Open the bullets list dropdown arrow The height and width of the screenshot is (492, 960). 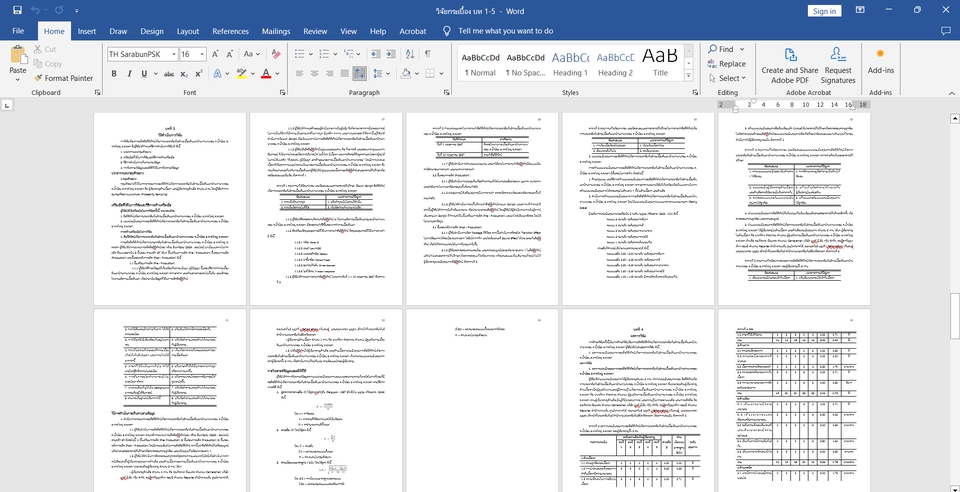point(310,54)
